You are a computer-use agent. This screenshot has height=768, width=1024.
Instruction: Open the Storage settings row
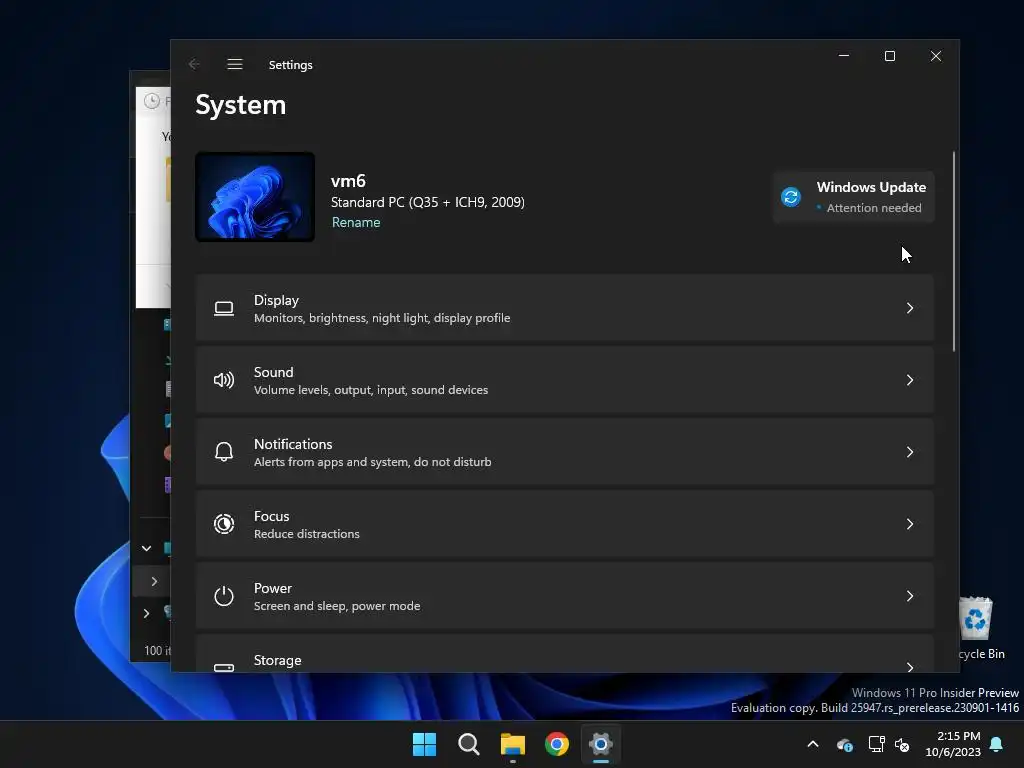click(564, 653)
